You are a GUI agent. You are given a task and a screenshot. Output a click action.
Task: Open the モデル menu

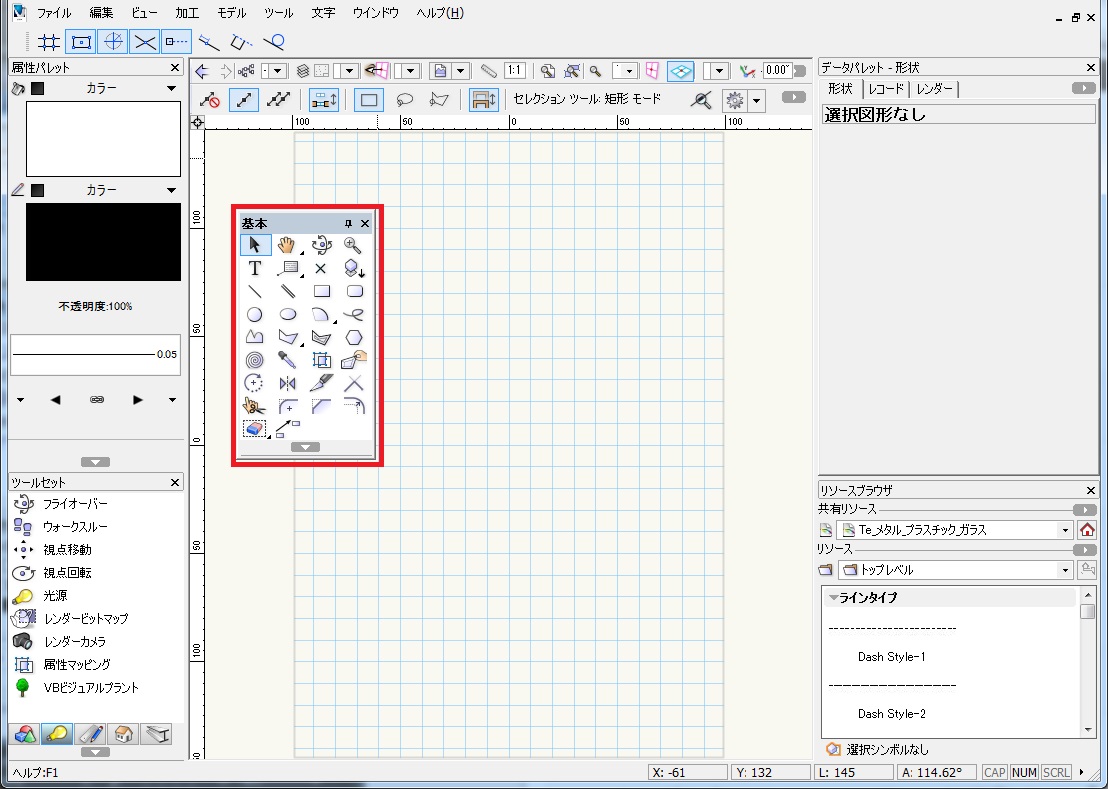[232, 13]
